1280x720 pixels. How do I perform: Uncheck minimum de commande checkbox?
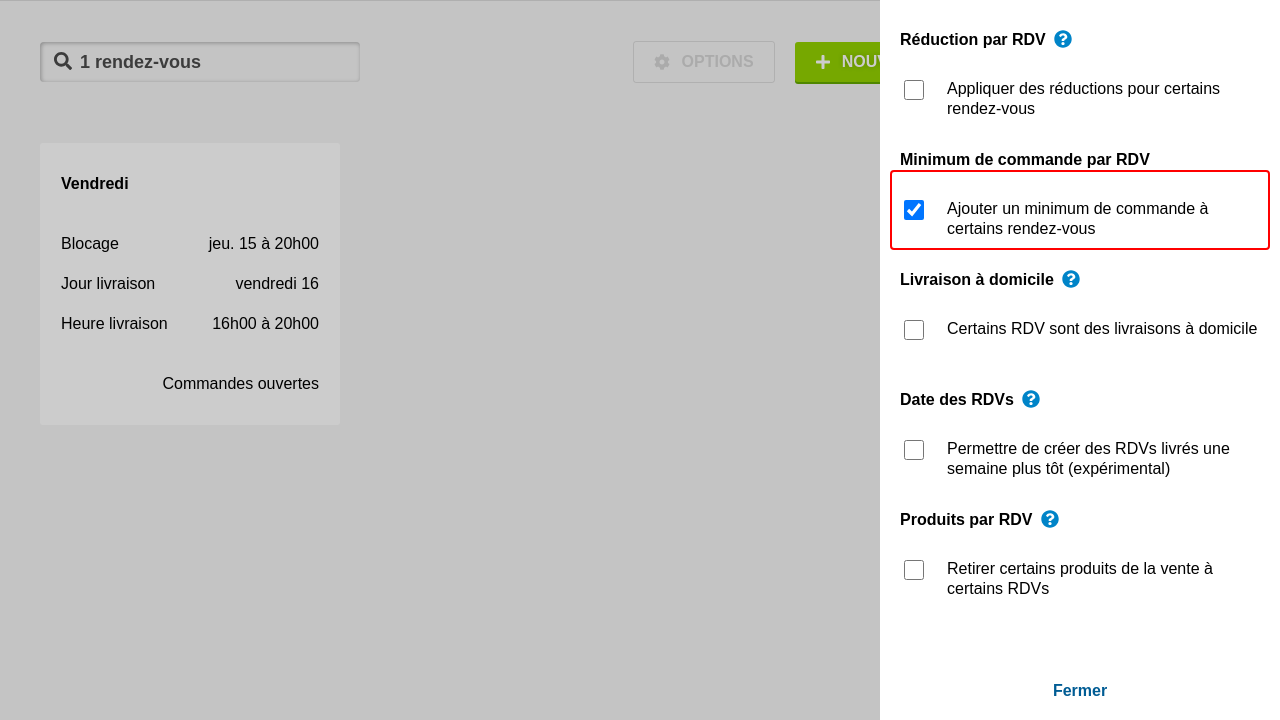[x=914, y=210]
